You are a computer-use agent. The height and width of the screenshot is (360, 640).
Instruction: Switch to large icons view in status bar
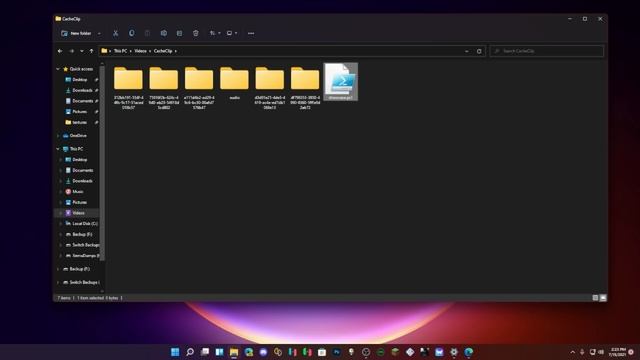603,298
